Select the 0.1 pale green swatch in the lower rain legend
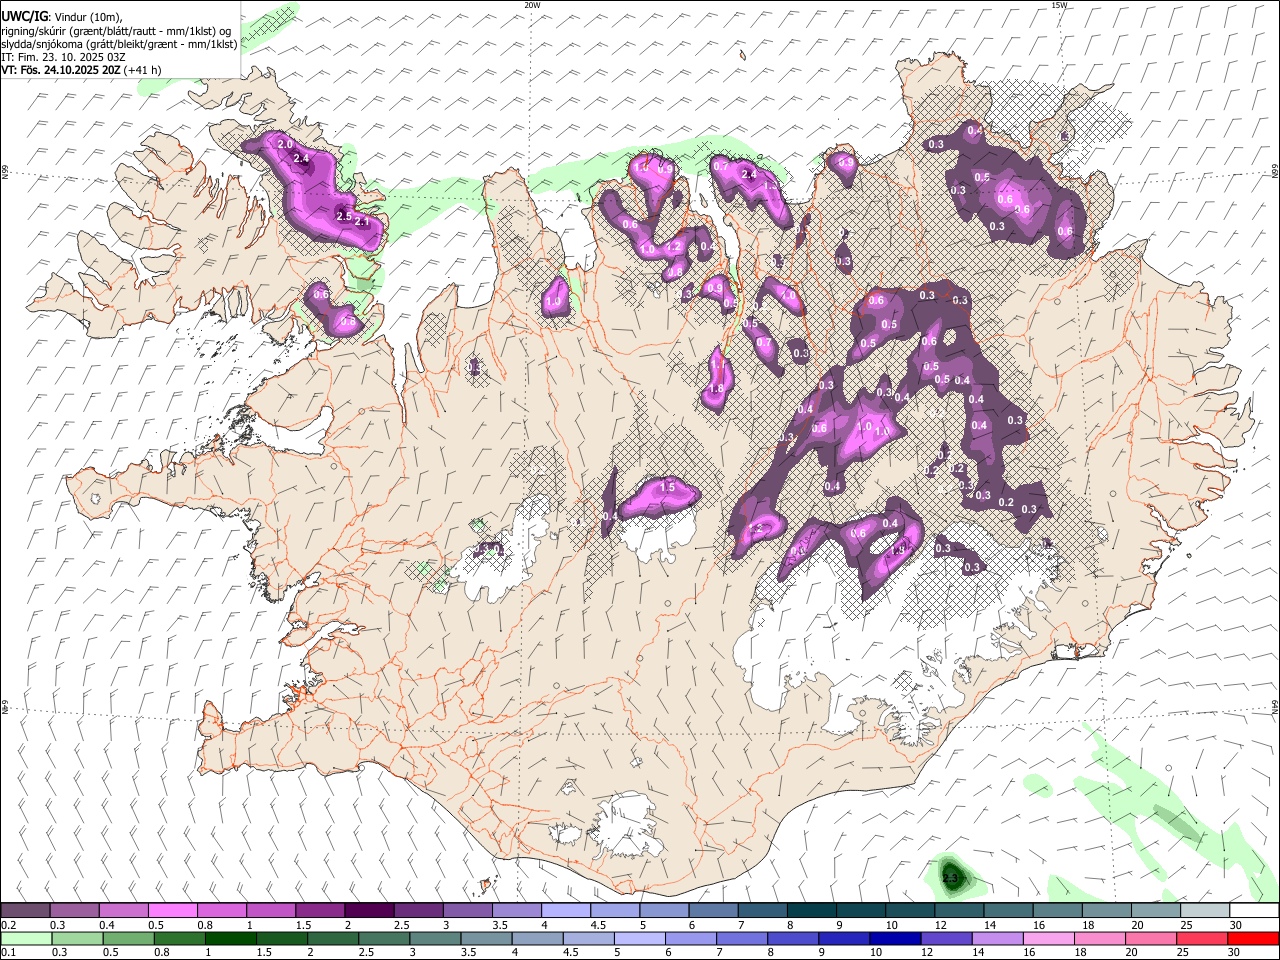This screenshot has width=1280, height=960. (x=26, y=938)
